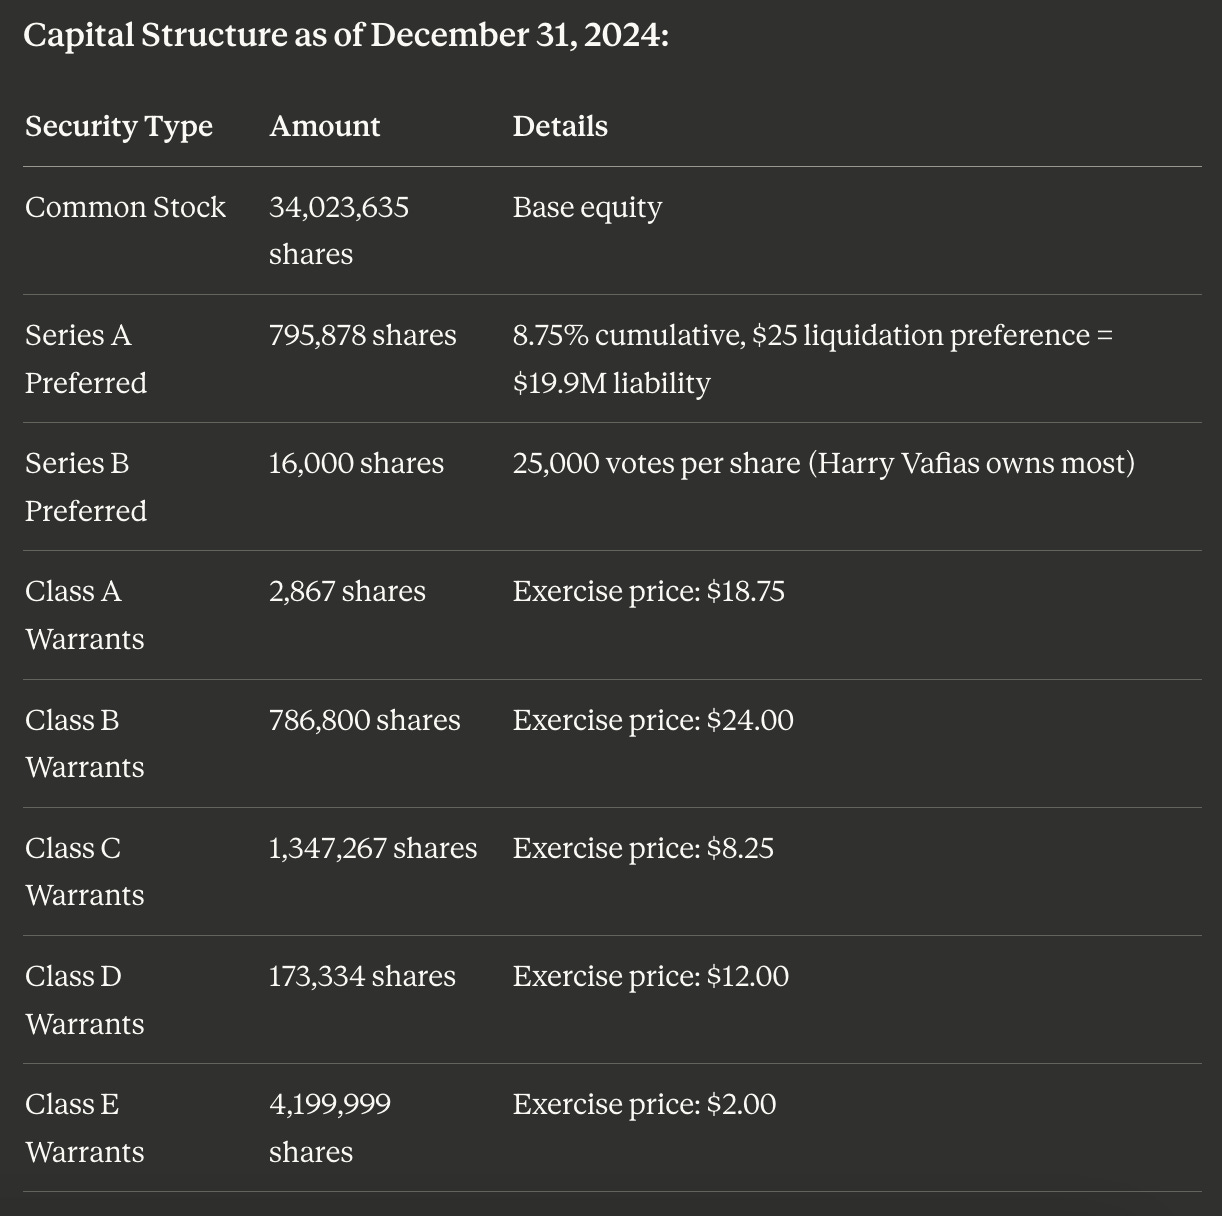
Task: Click the 8.75% cumulative liquidation preference text
Action: pyautogui.click(x=813, y=359)
